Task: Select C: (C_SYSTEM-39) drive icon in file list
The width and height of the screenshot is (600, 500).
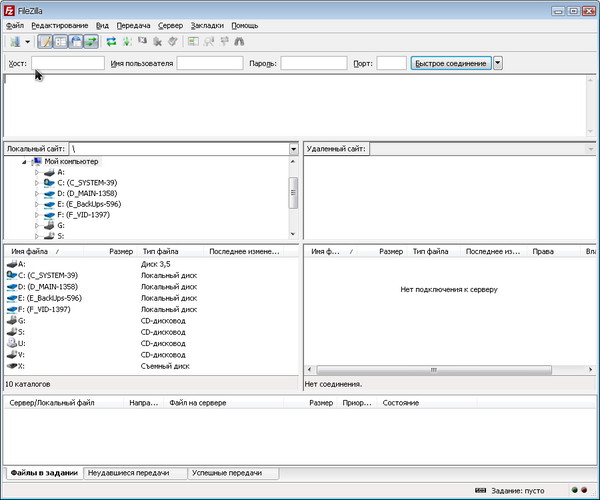Action: point(12,275)
